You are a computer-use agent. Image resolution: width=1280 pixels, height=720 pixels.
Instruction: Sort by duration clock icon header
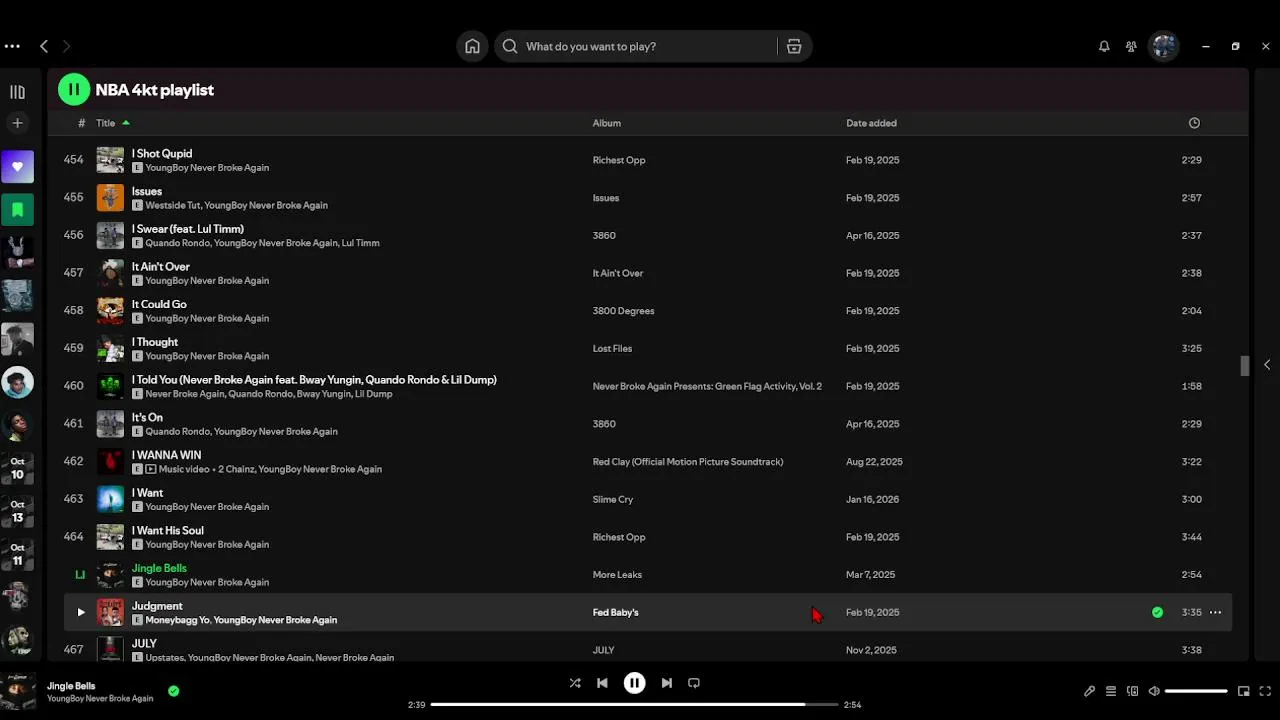[x=1194, y=123]
